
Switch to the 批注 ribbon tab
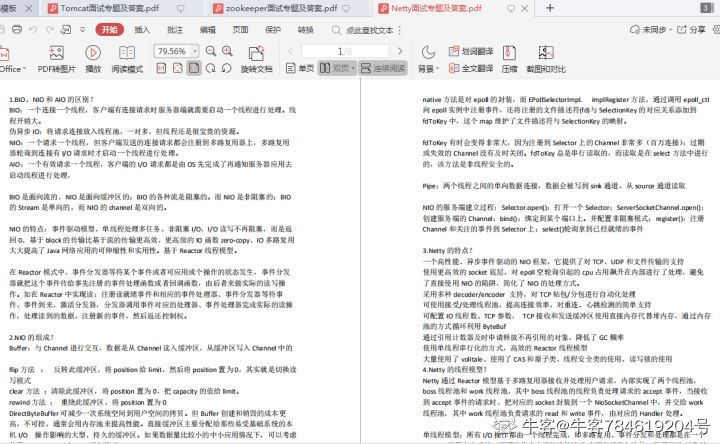[x=175, y=30]
